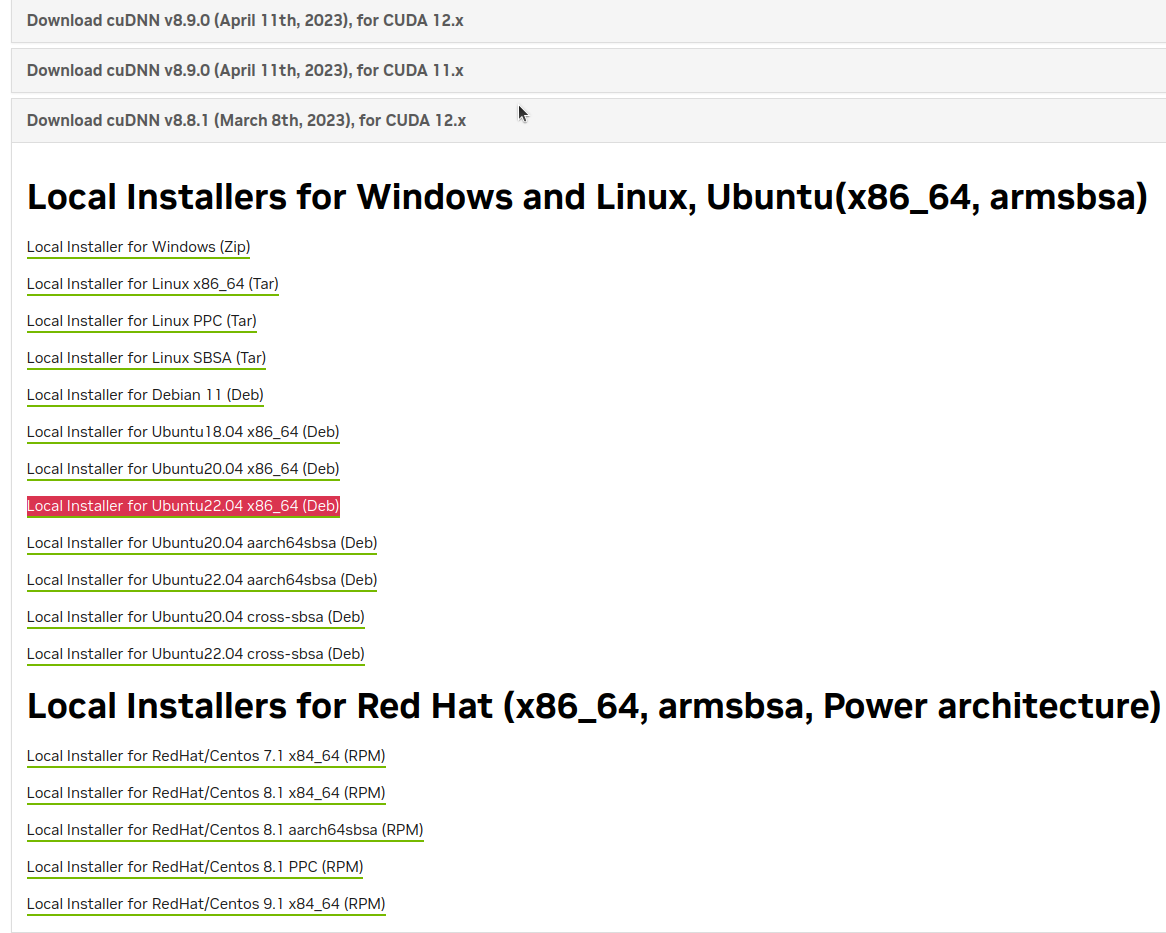Download Local Installer for Linux SBSA (Tar)
This screenshot has height=933, width=1166.
coord(146,358)
